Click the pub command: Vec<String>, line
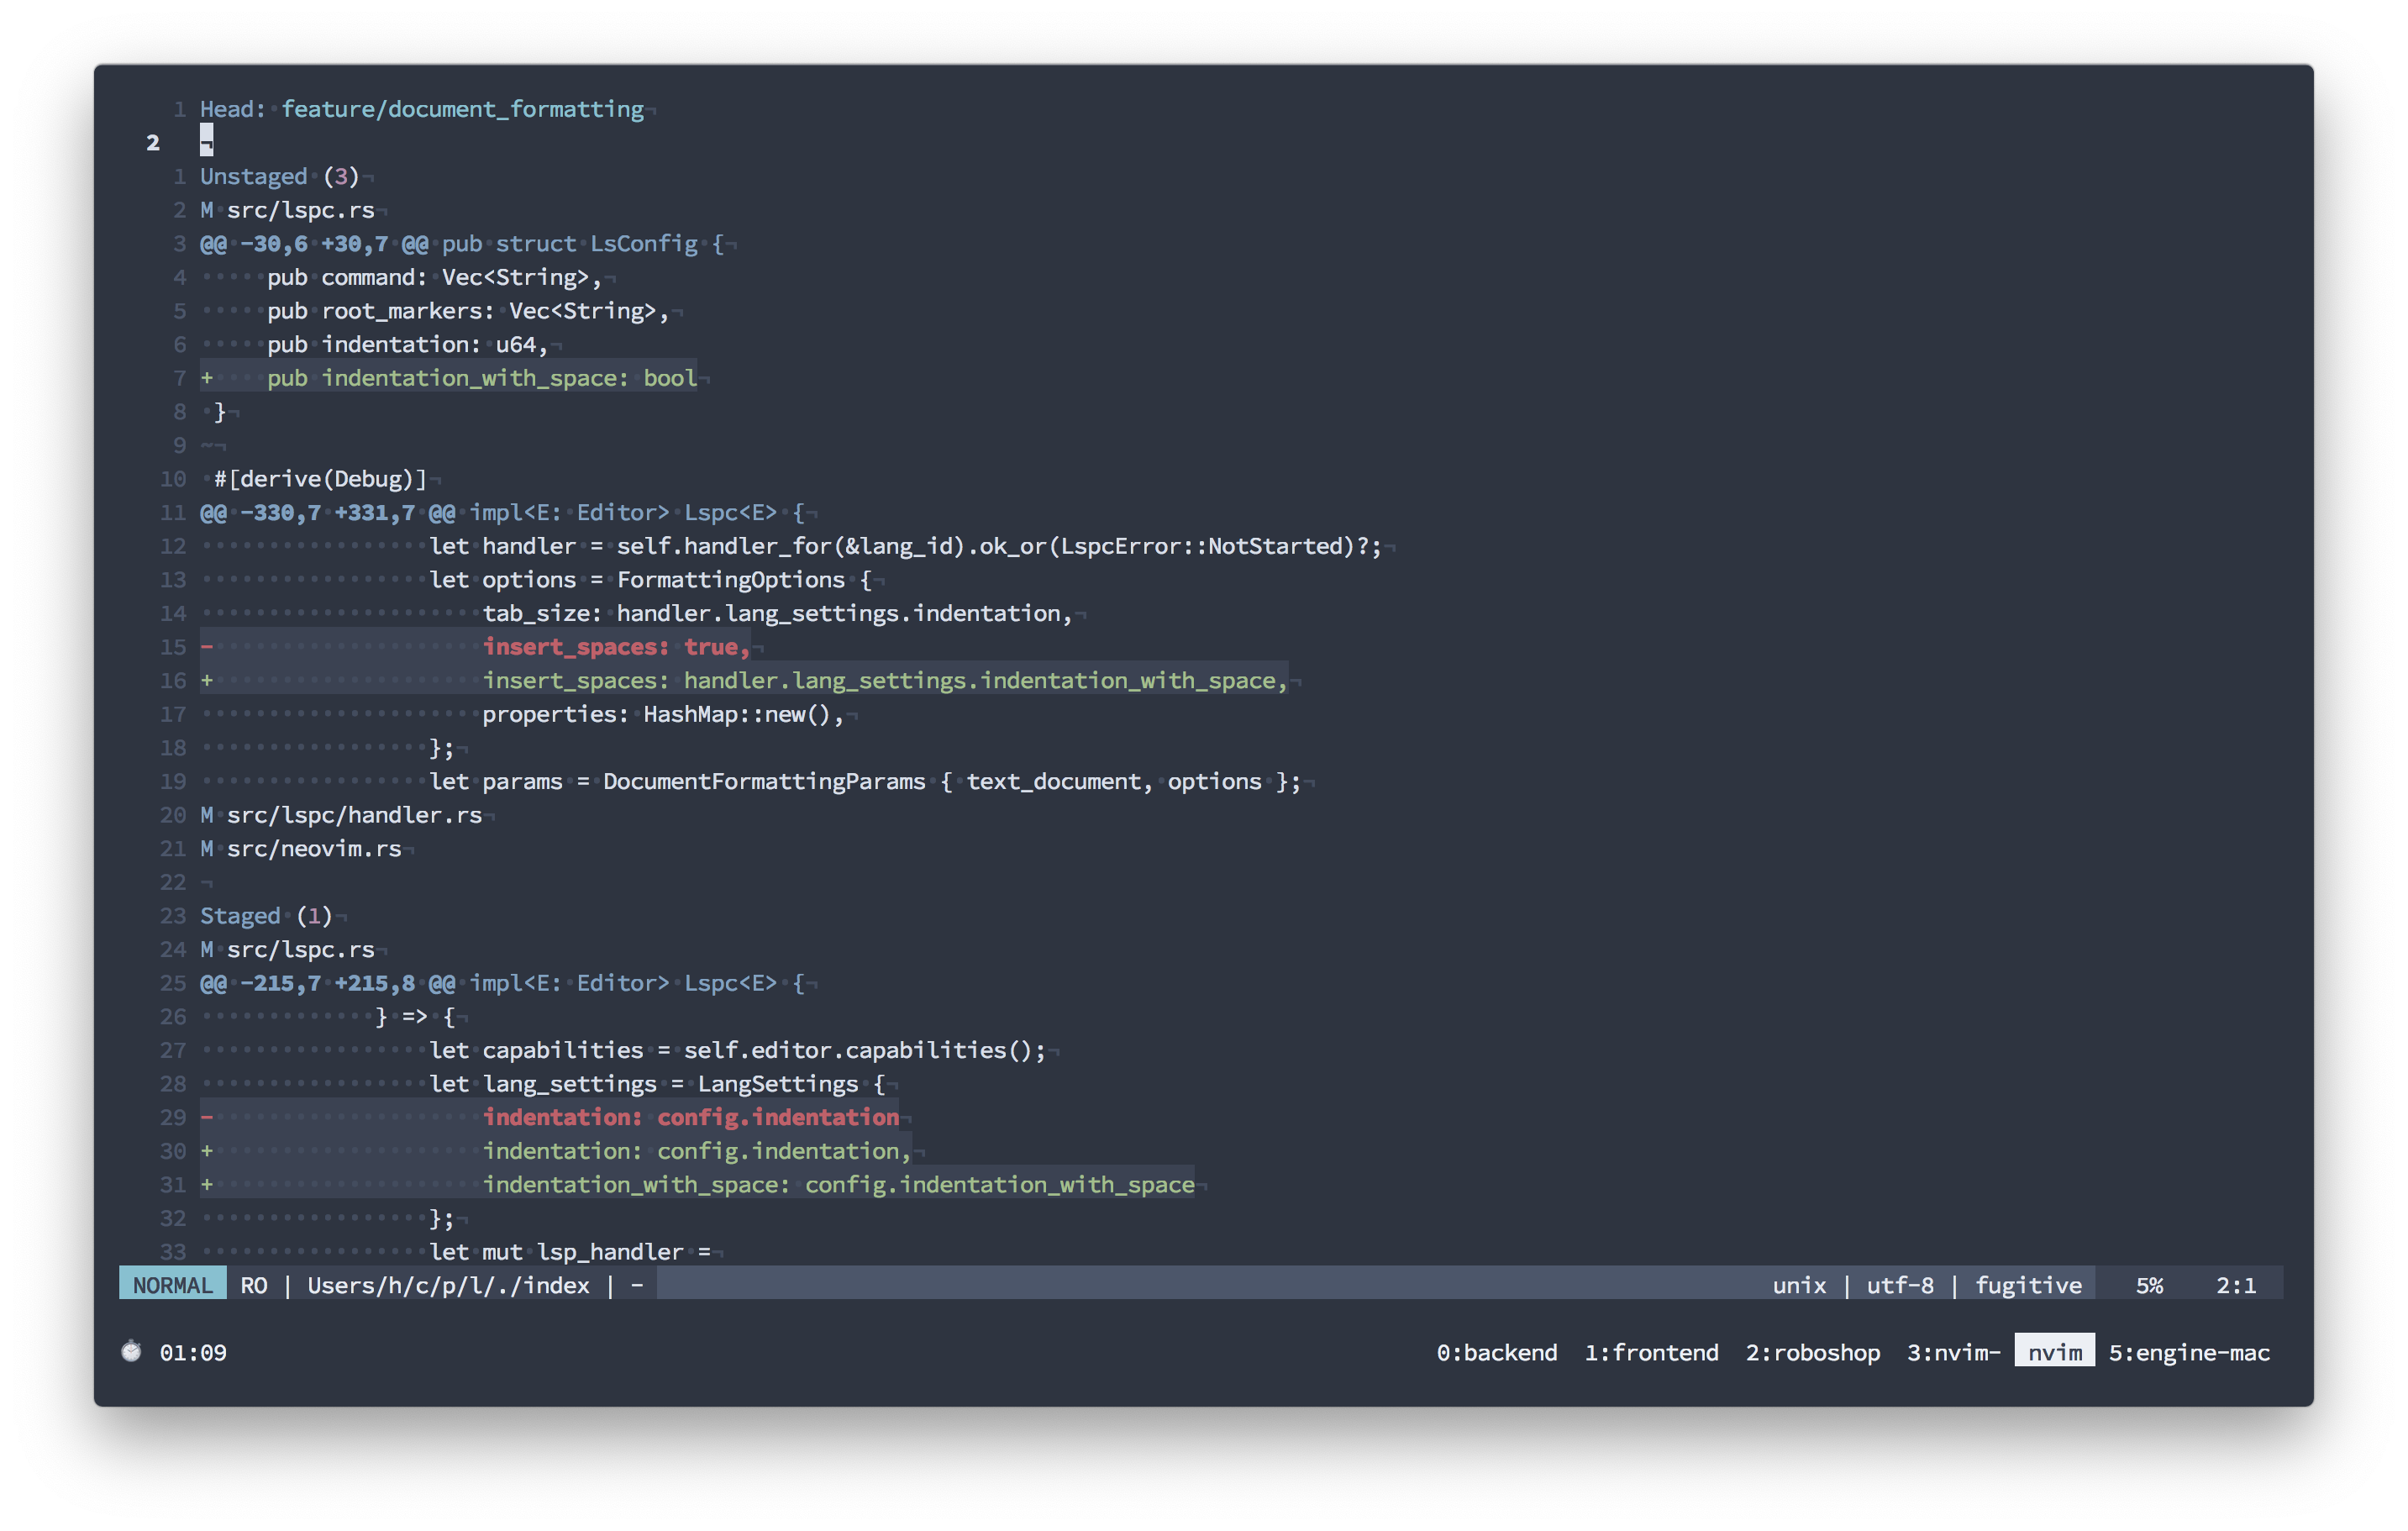Viewport: 2408px width, 1531px height. (x=434, y=277)
